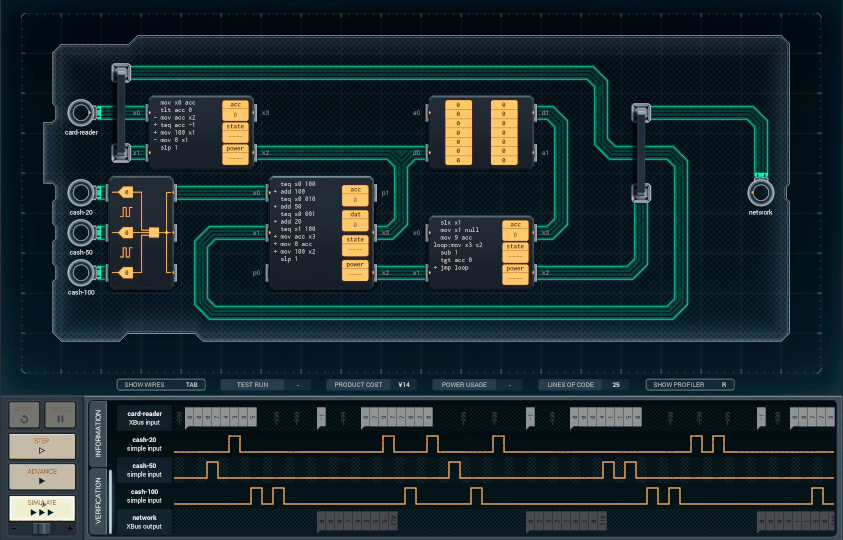Click the cash-100 input port

[x=81, y=273]
